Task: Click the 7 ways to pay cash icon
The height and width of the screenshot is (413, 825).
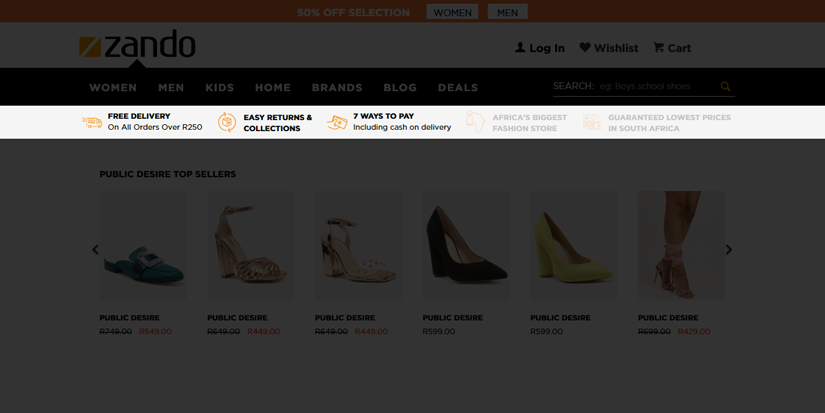Action: tap(337, 123)
